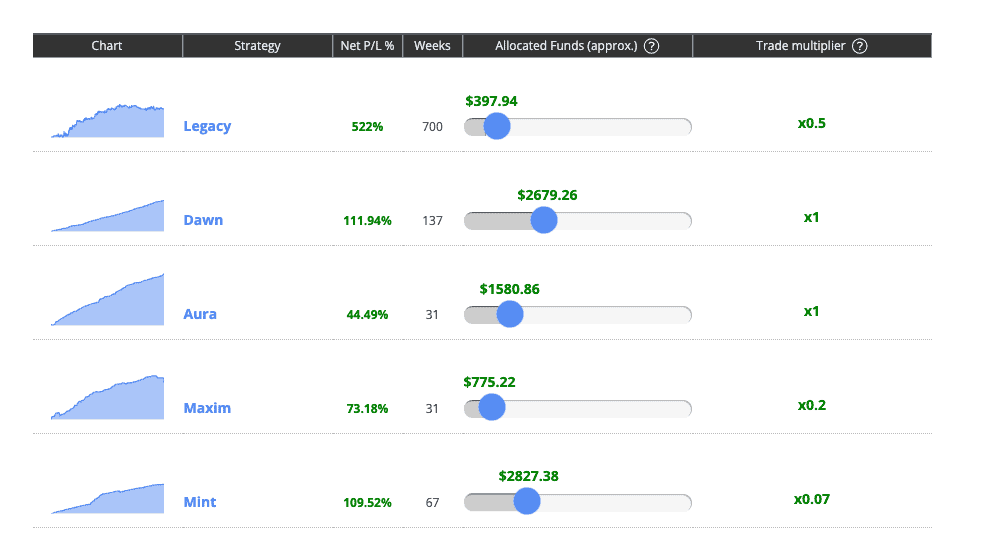Click the Dawn performance chart thumbnail
This screenshot has width=982, height=541.
108,216
